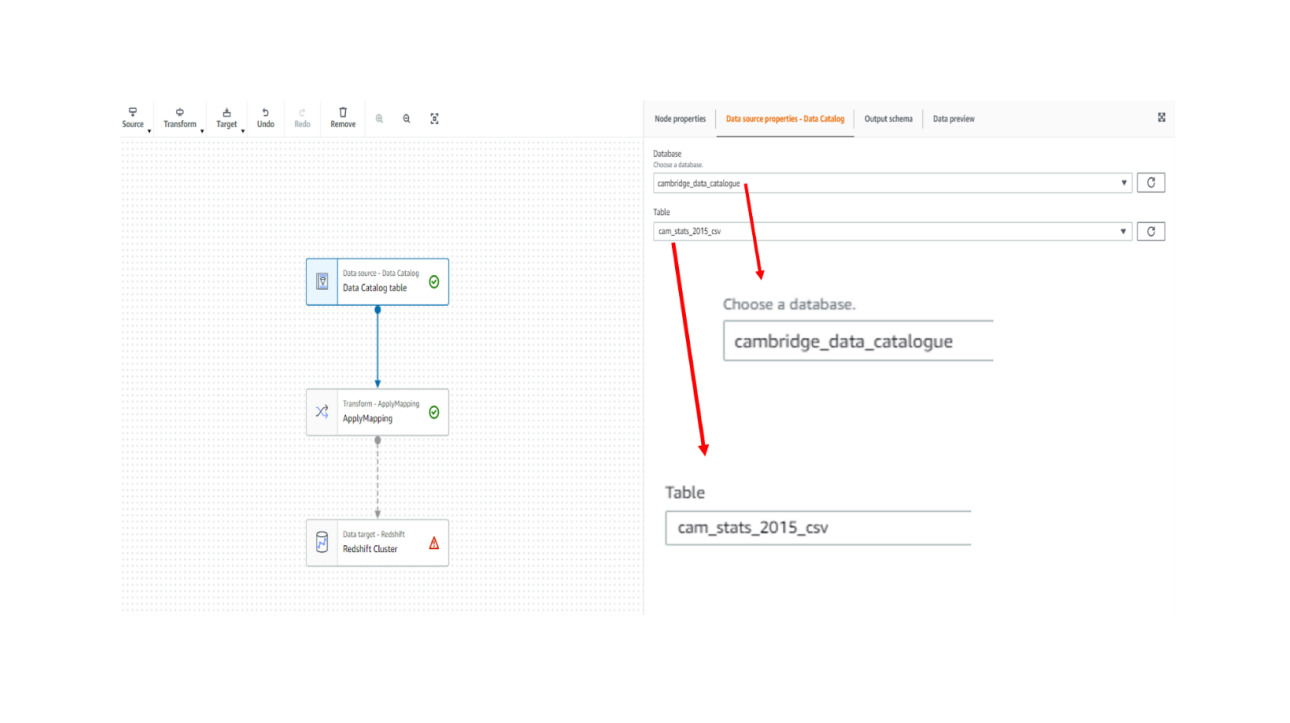Open the Source node menu

pos(133,118)
